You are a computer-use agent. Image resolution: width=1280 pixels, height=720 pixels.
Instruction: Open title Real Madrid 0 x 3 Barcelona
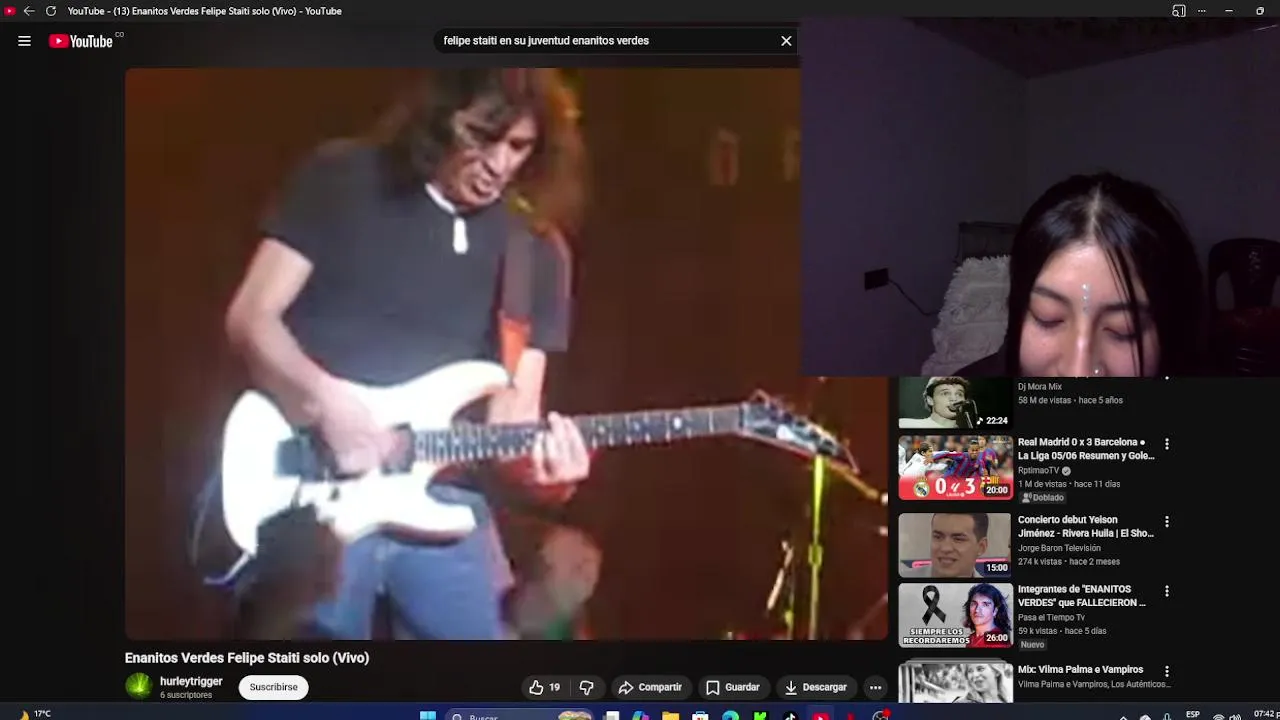(1086, 448)
